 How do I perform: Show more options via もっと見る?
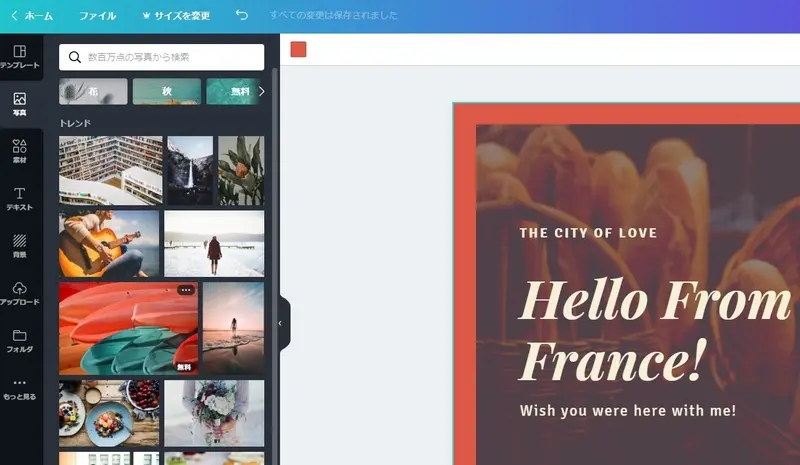pos(20,388)
